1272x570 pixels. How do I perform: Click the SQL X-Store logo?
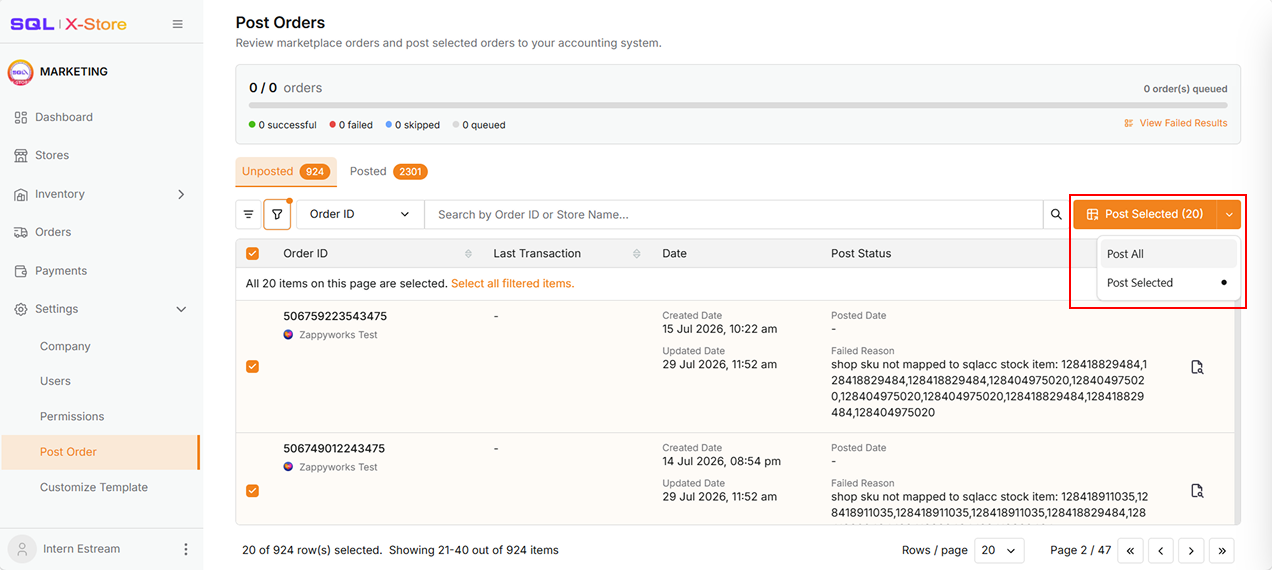[x=68, y=24]
